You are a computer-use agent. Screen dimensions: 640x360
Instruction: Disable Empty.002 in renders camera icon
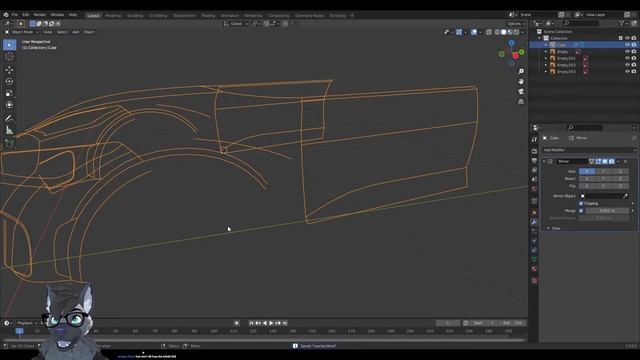point(634,65)
